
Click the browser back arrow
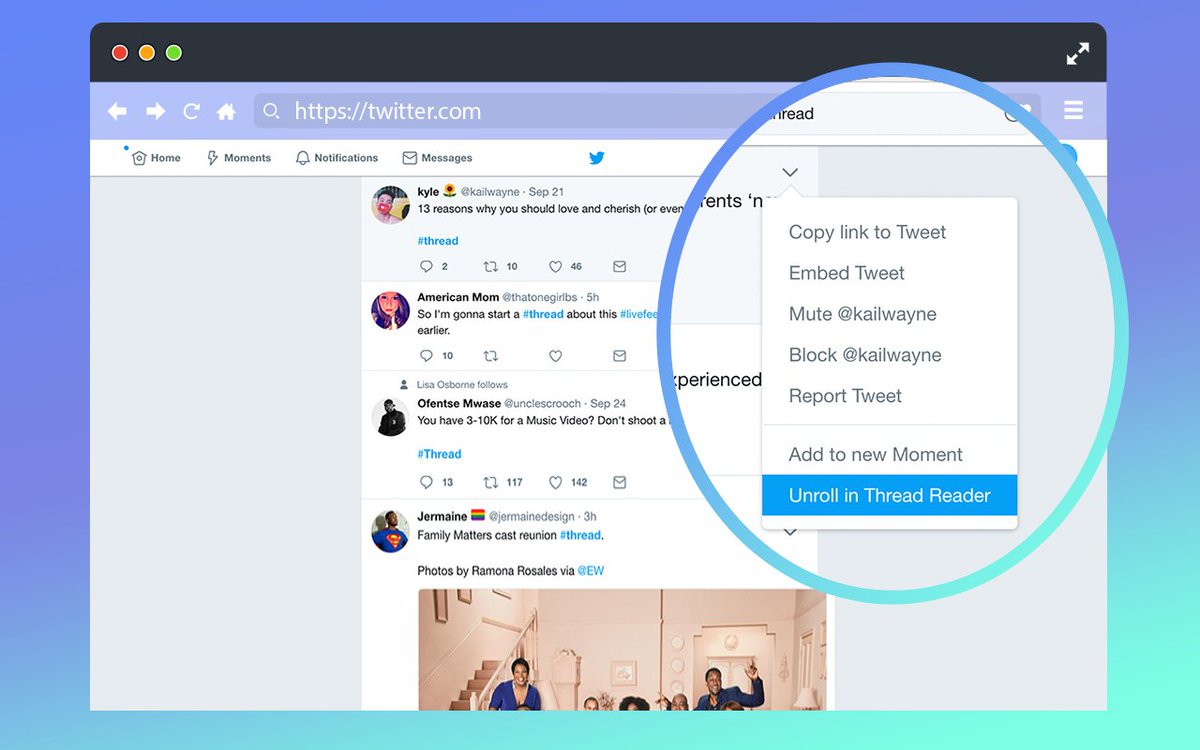pyautogui.click(x=117, y=111)
